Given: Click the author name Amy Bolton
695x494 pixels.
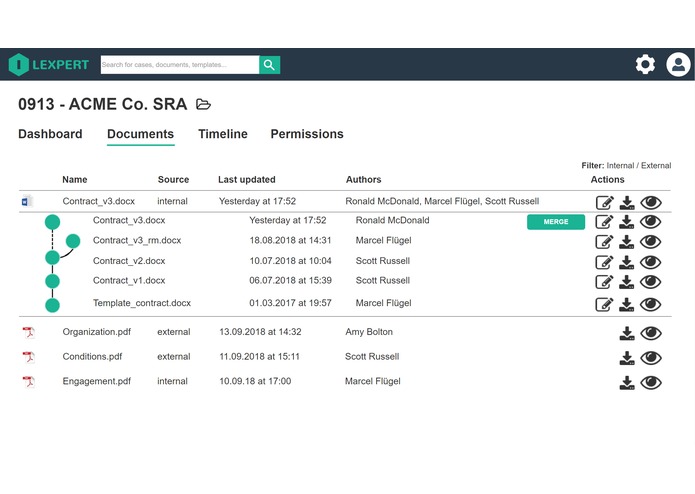Looking at the screenshot, I should point(369,332).
